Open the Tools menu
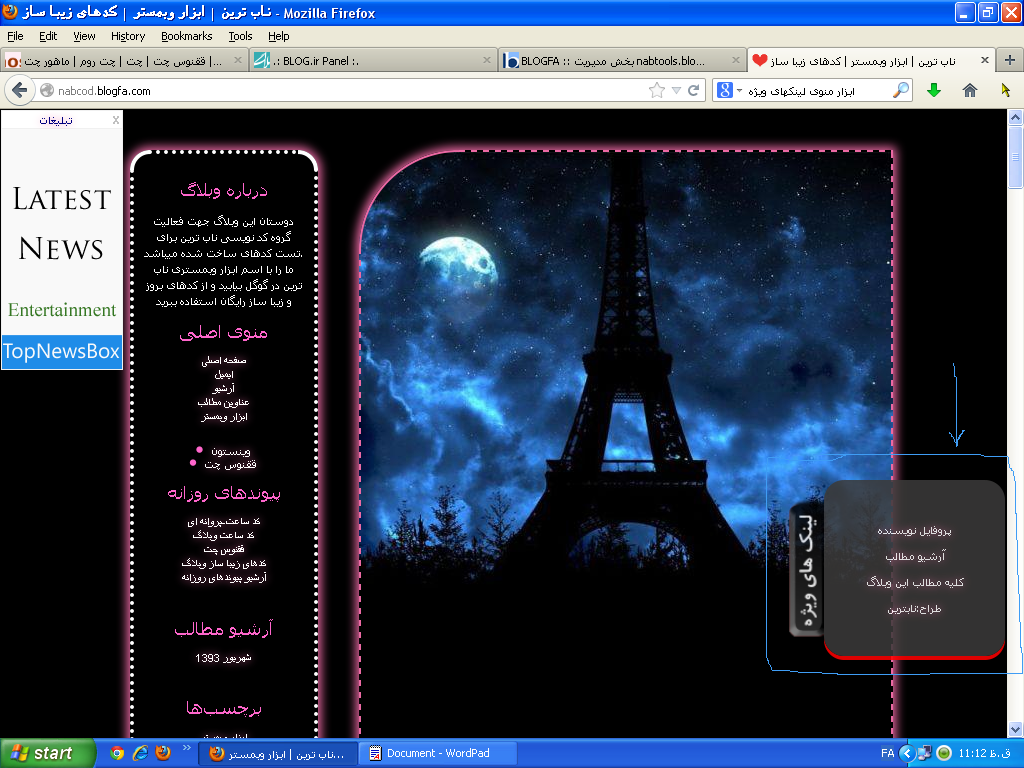The height and width of the screenshot is (768, 1024). 240,36
